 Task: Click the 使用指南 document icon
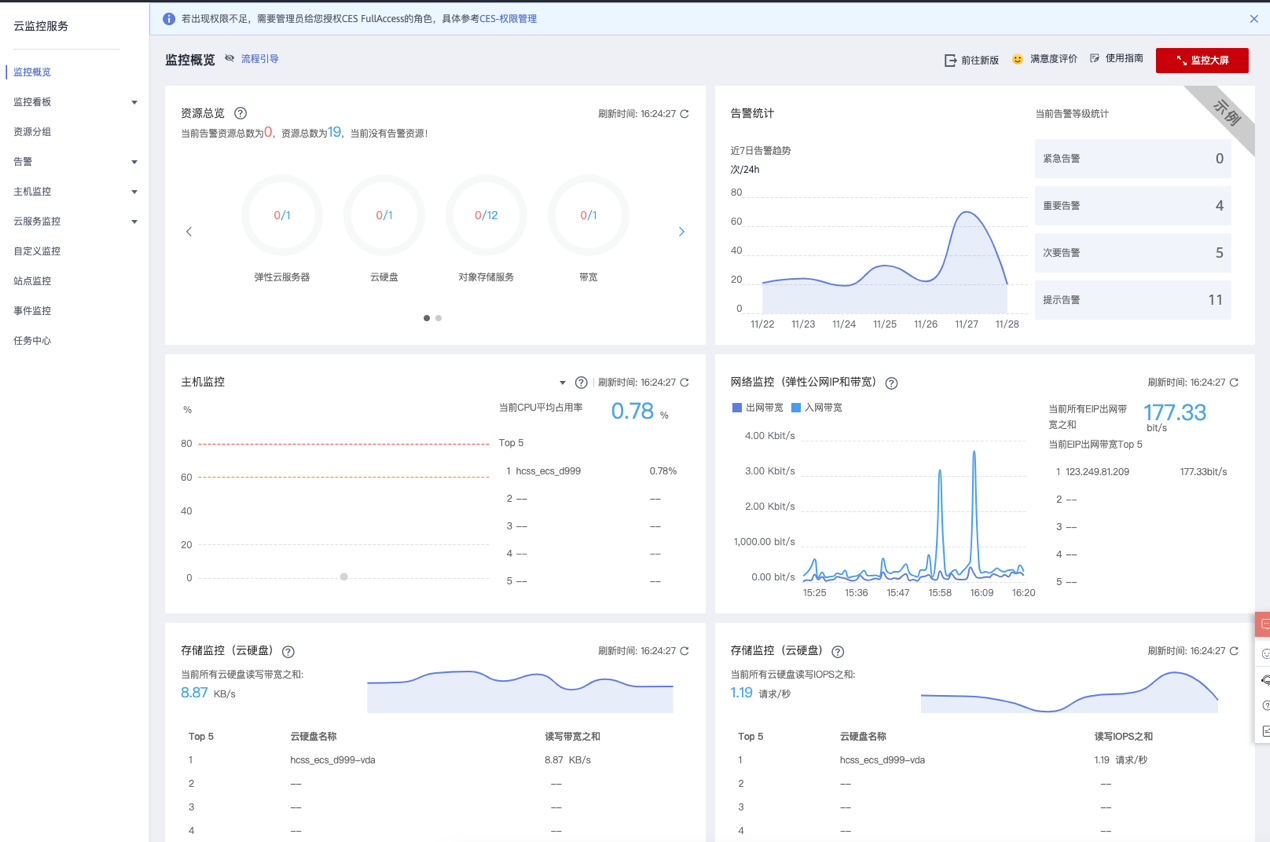click(x=1095, y=59)
